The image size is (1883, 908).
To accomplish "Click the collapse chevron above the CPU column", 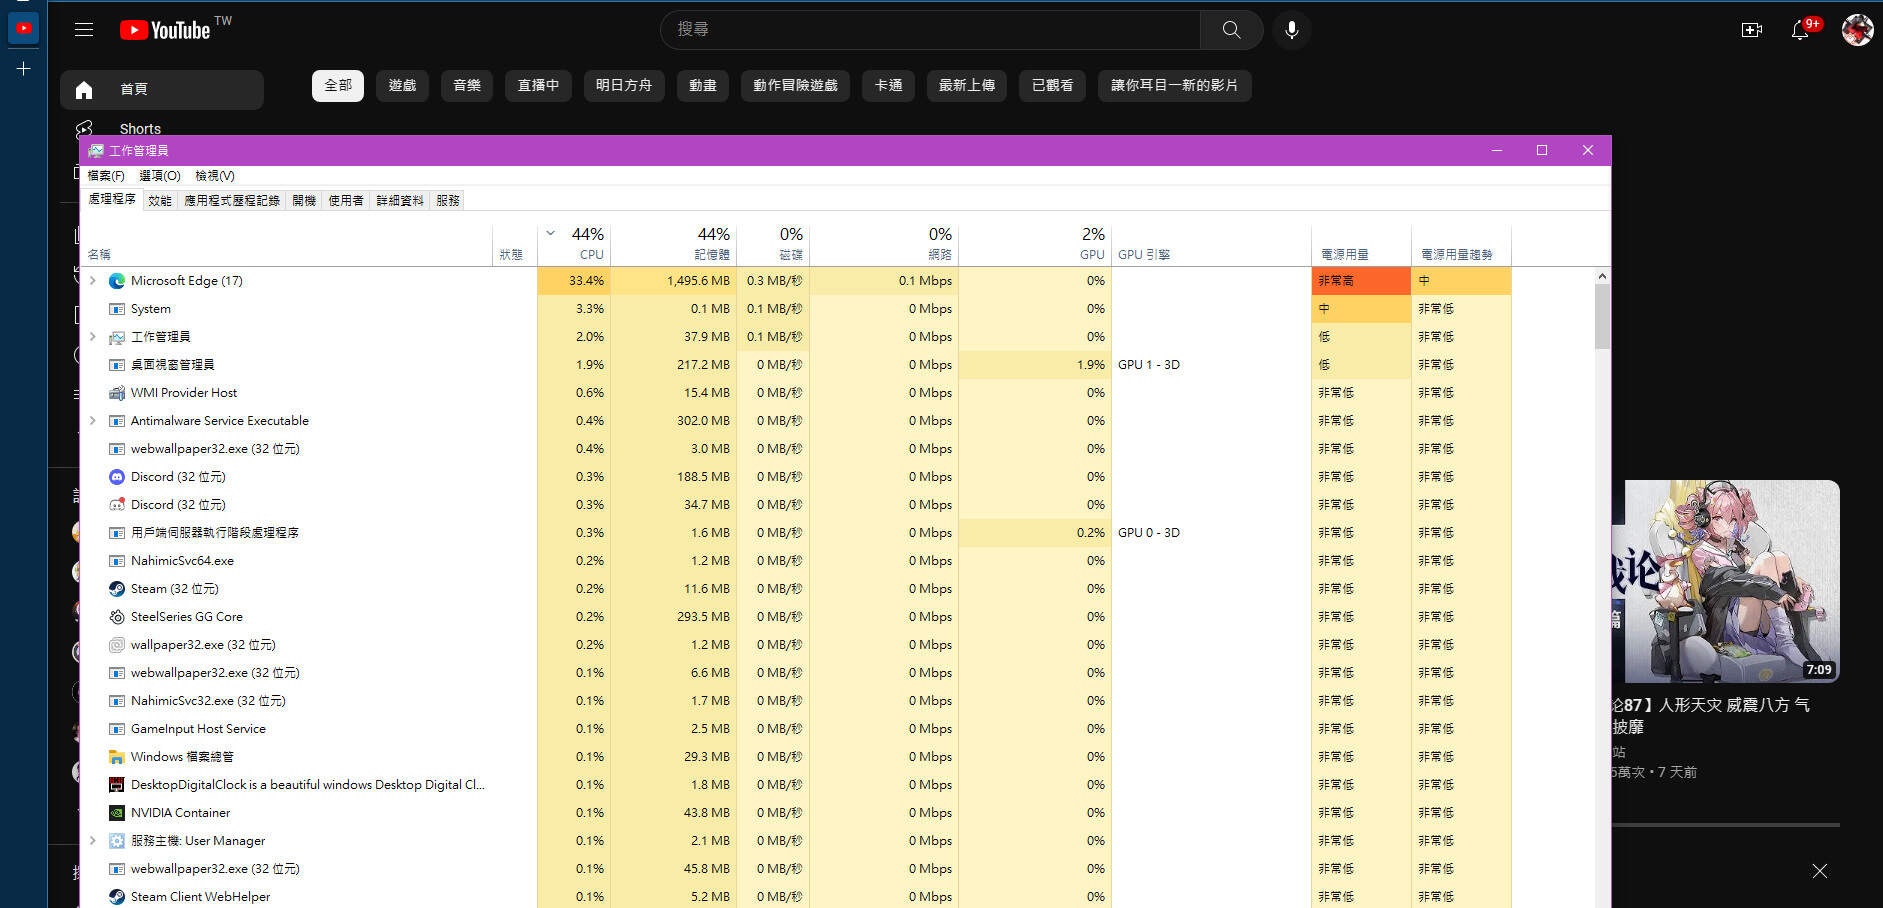I will [x=550, y=231].
